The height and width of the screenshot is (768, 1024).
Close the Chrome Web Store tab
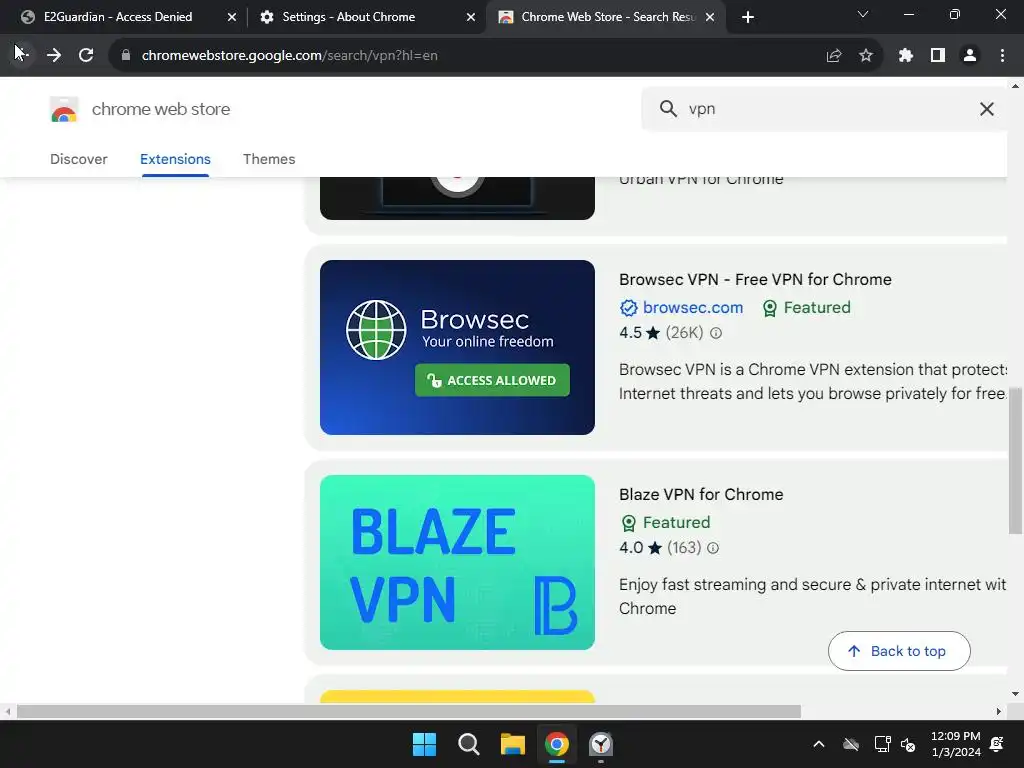click(711, 17)
